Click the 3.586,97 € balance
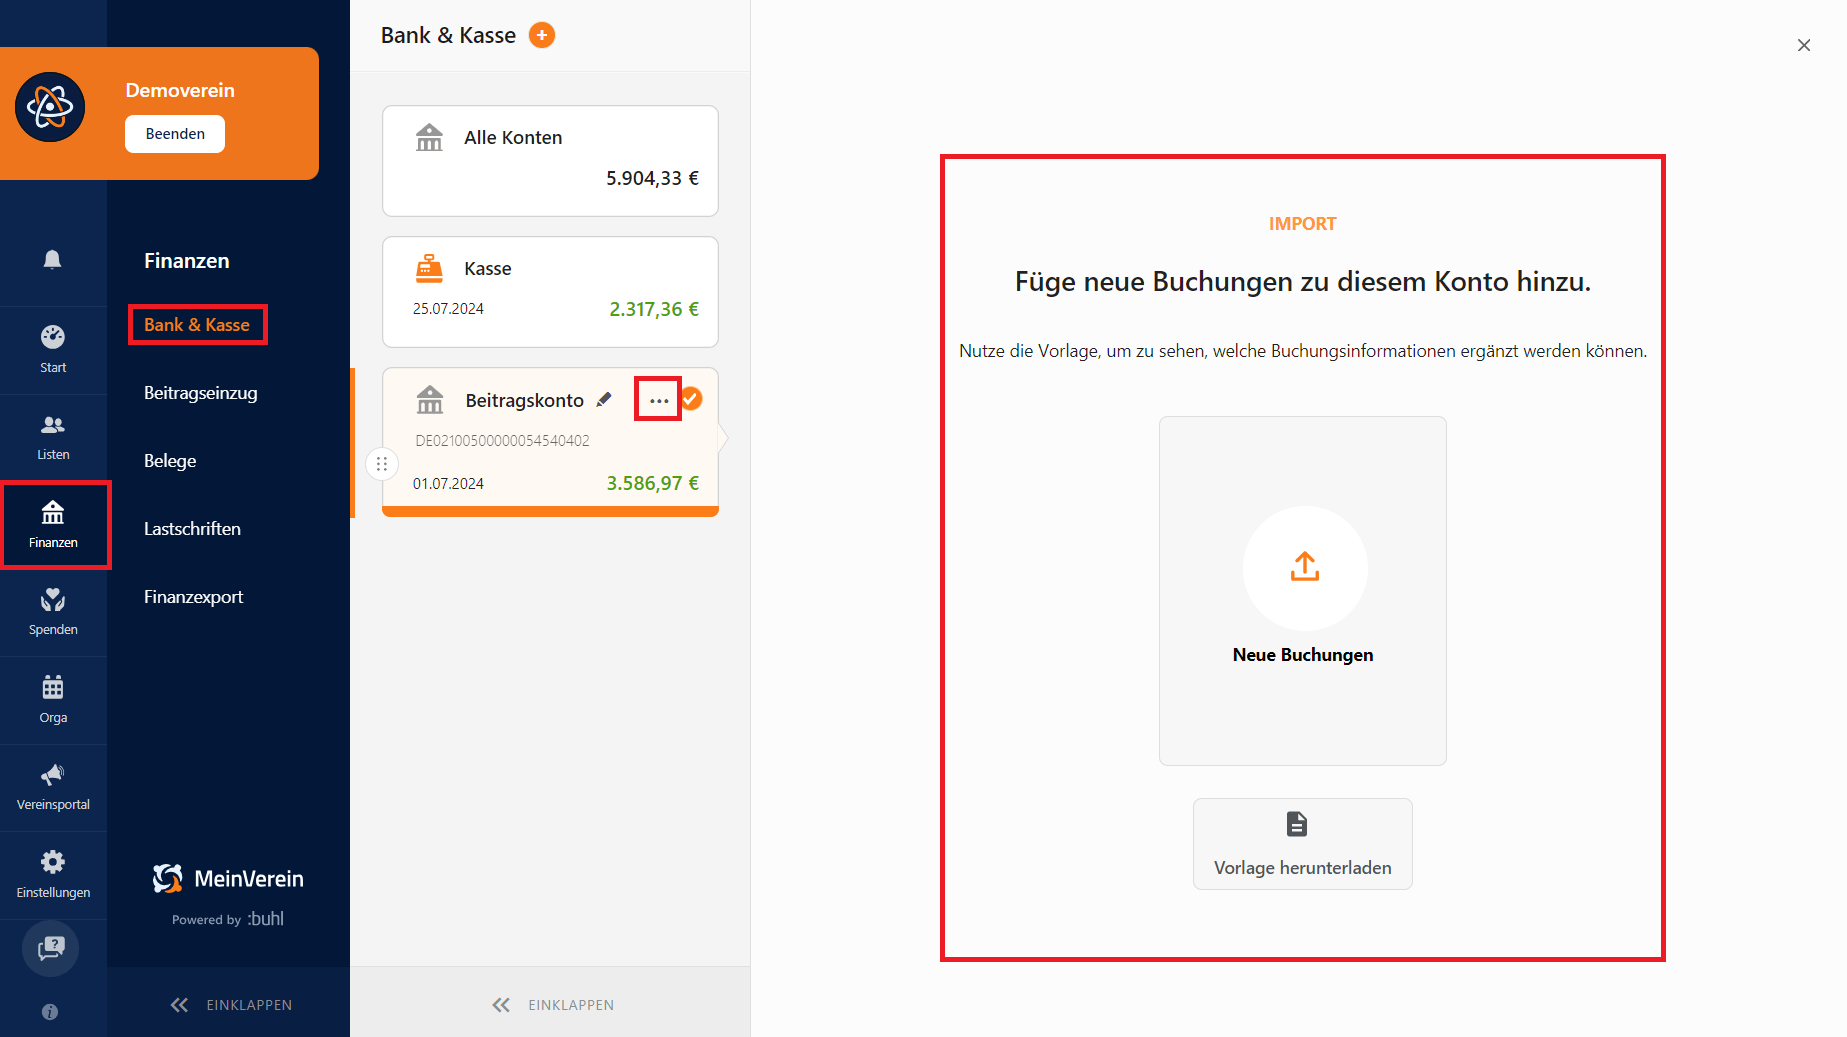Image resolution: width=1847 pixels, height=1037 pixels. pyautogui.click(x=653, y=483)
